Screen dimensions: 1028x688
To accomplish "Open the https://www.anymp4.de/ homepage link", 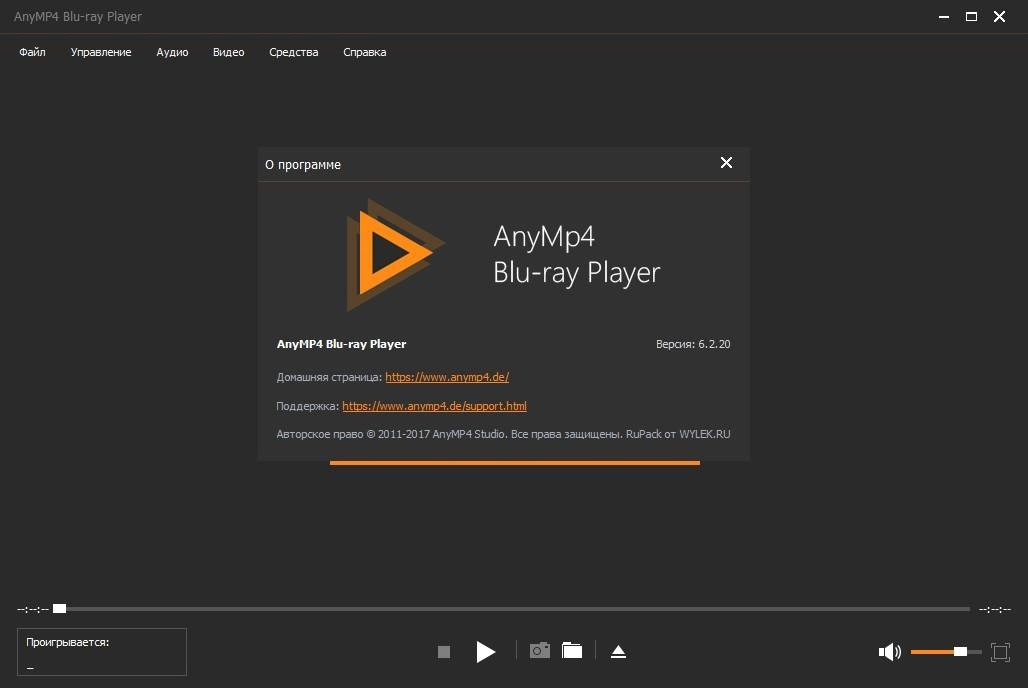I will pos(447,377).
